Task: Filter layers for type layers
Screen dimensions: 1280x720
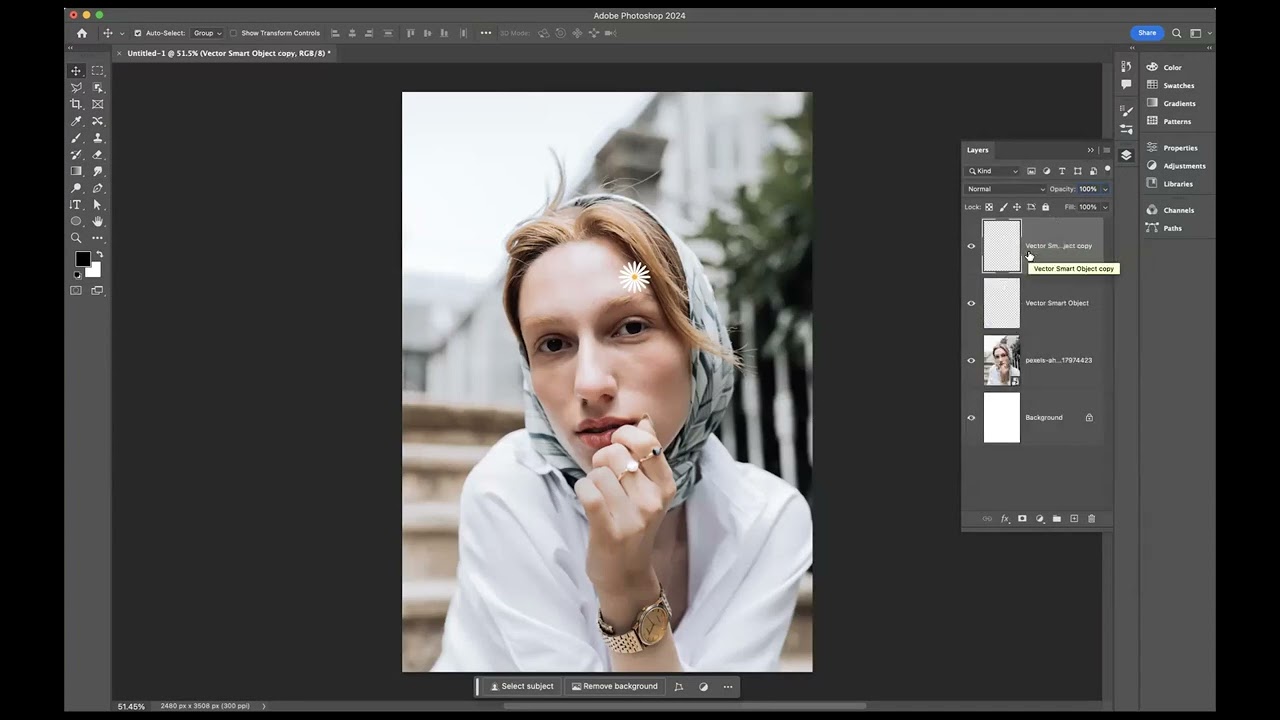Action: pos(1062,171)
